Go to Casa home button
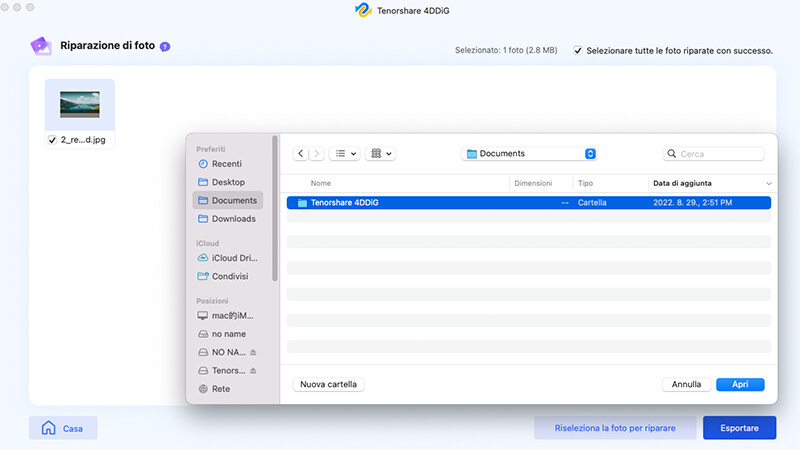This screenshot has width=800, height=450. click(x=63, y=428)
